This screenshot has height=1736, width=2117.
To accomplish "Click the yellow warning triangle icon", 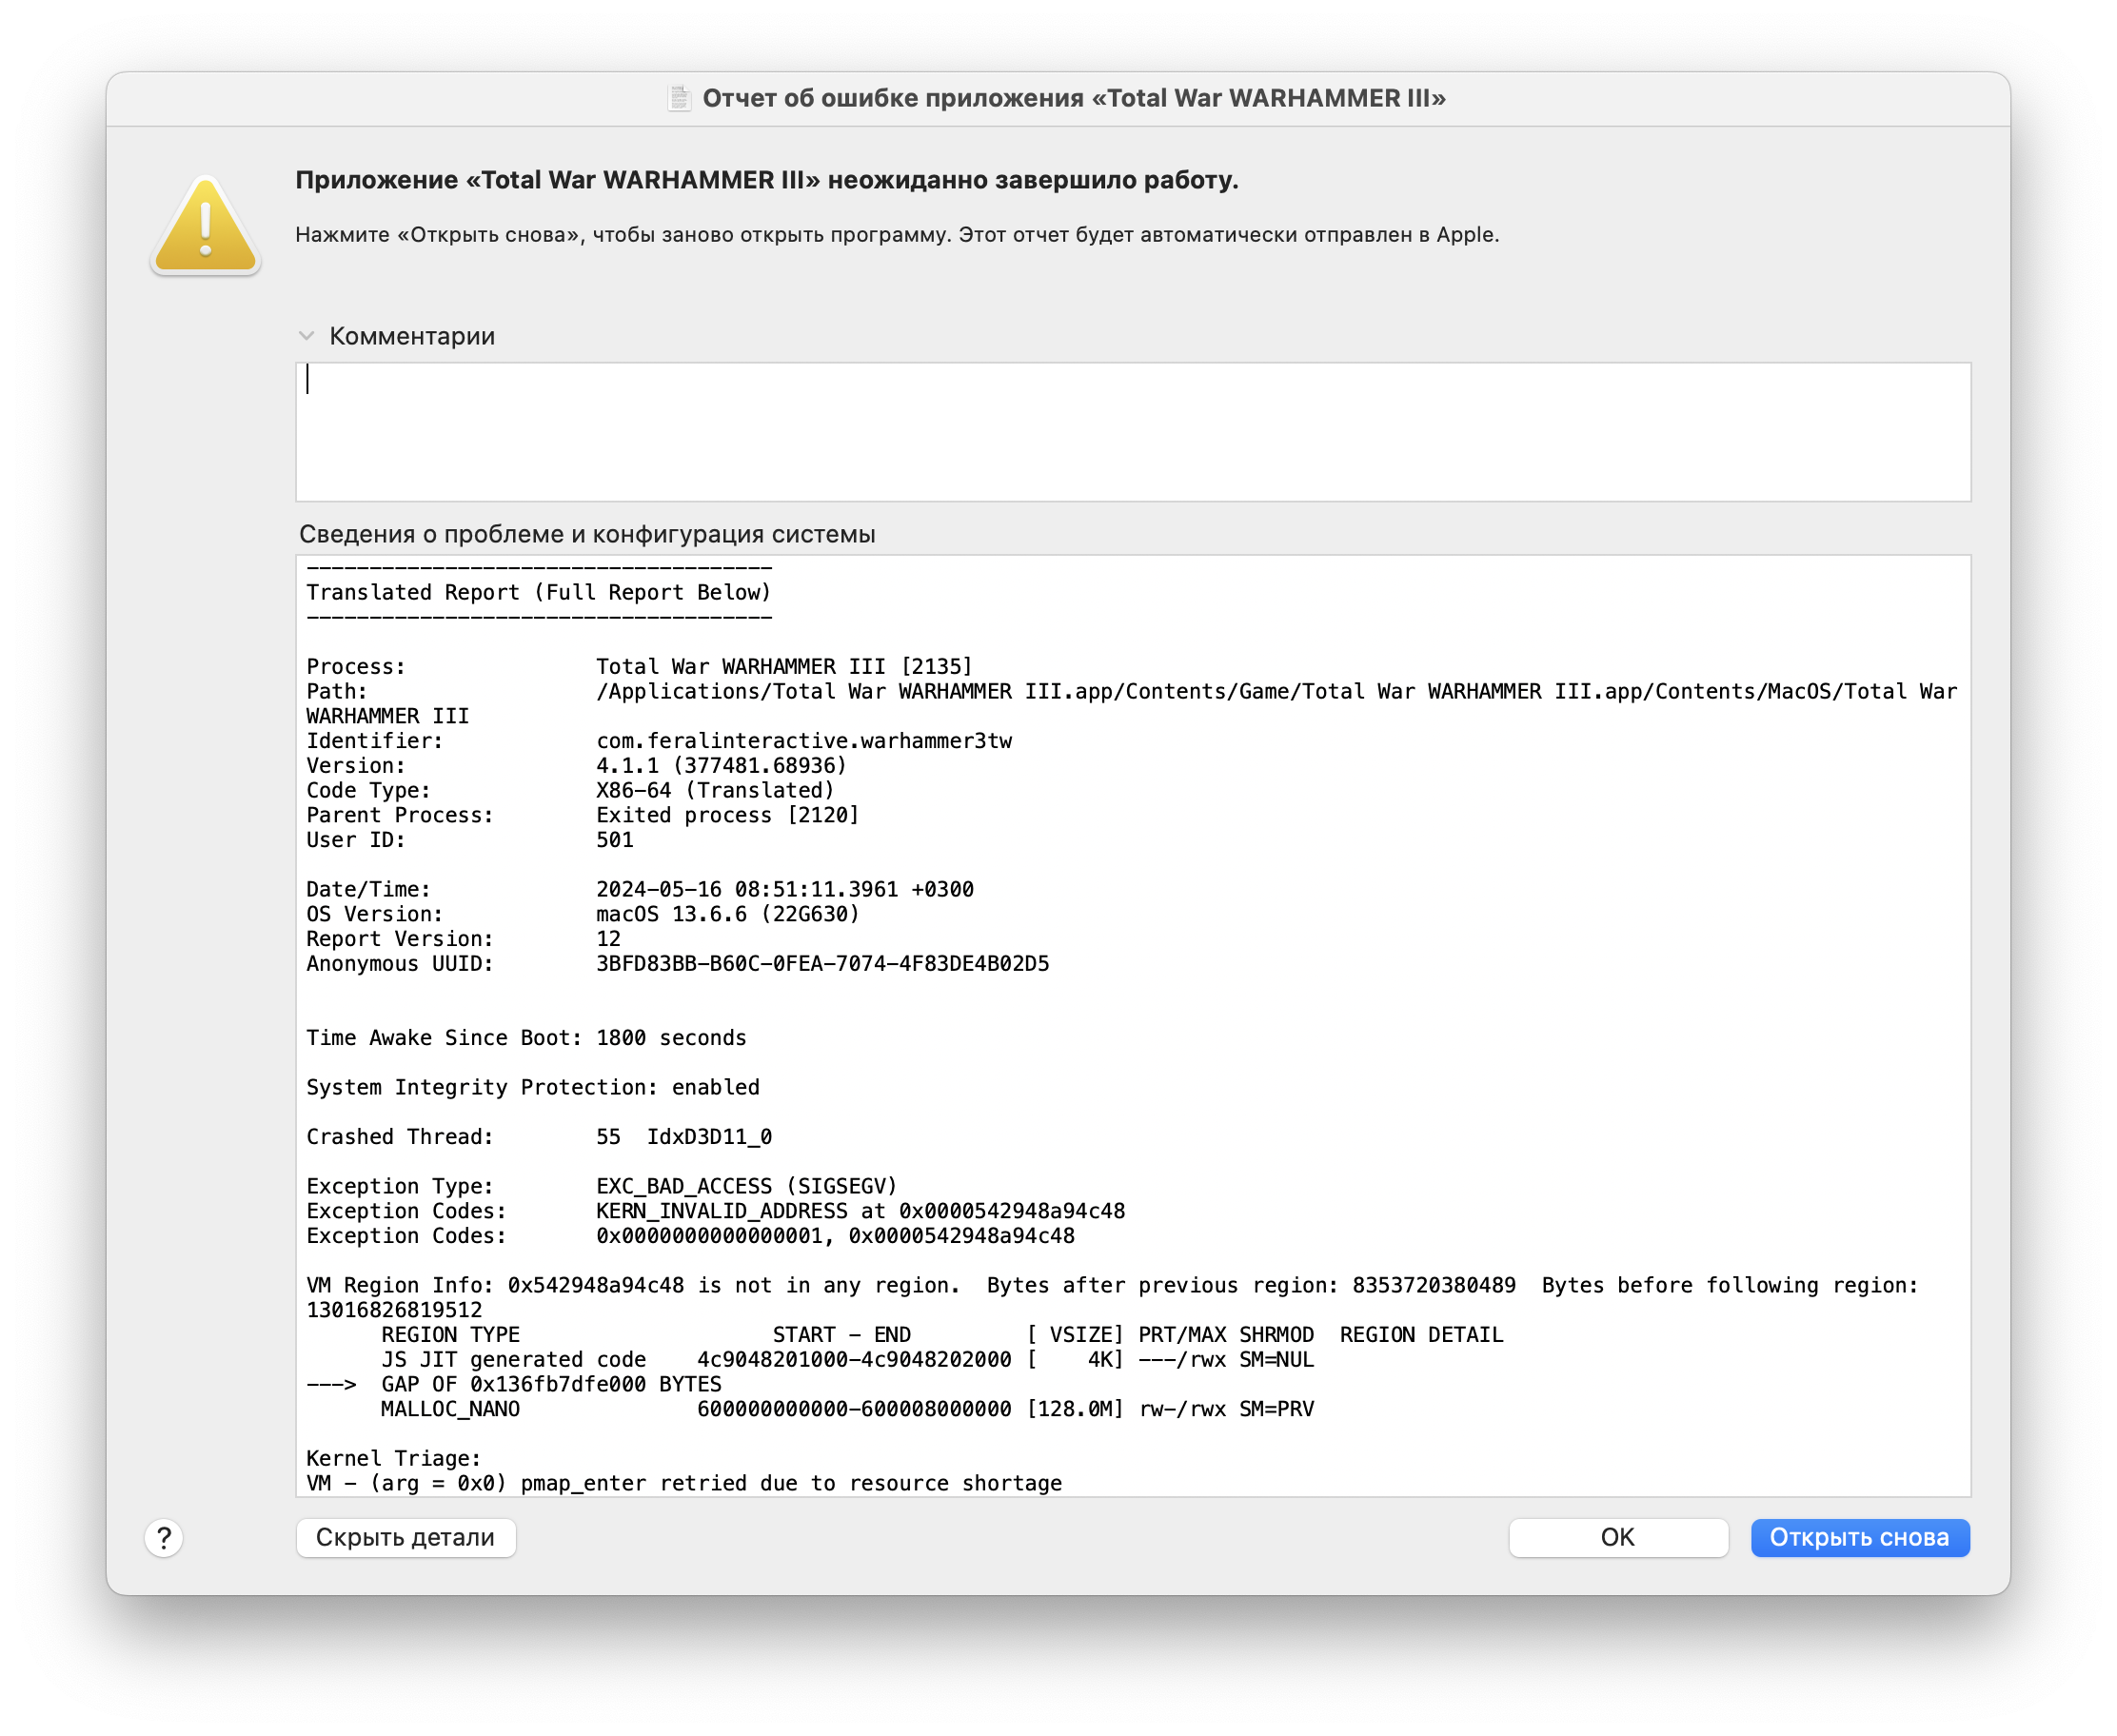I will point(205,226).
